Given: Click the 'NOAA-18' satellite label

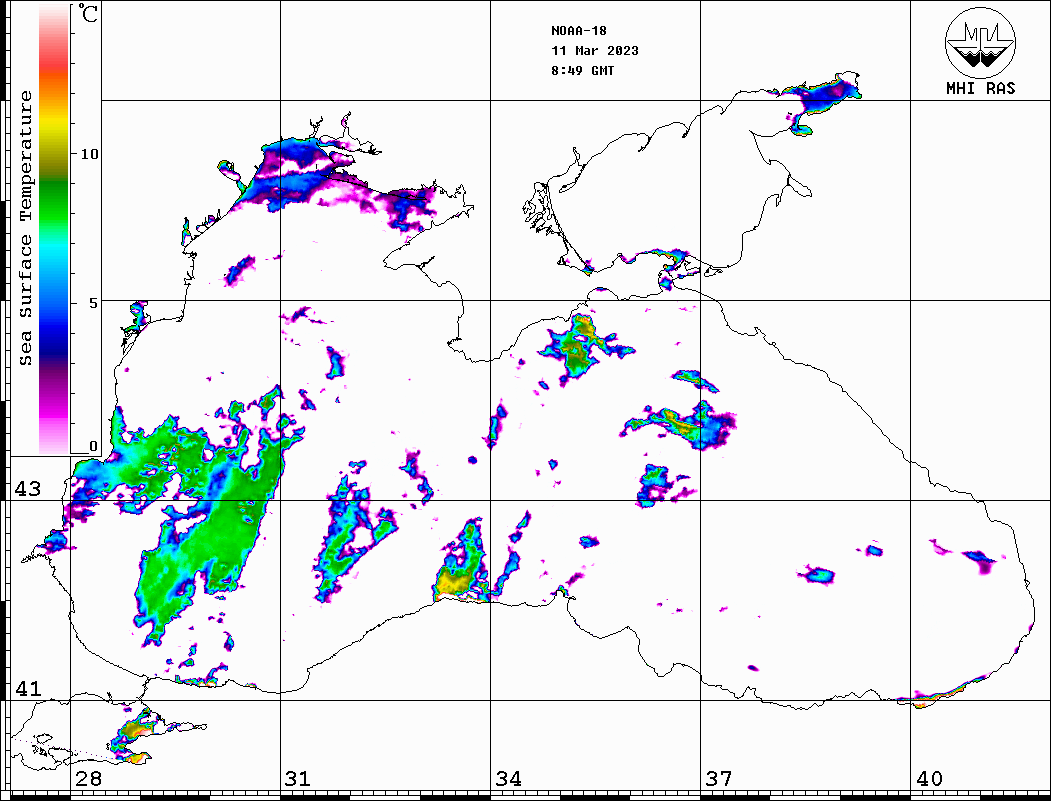Looking at the screenshot, I should [578, 31].
